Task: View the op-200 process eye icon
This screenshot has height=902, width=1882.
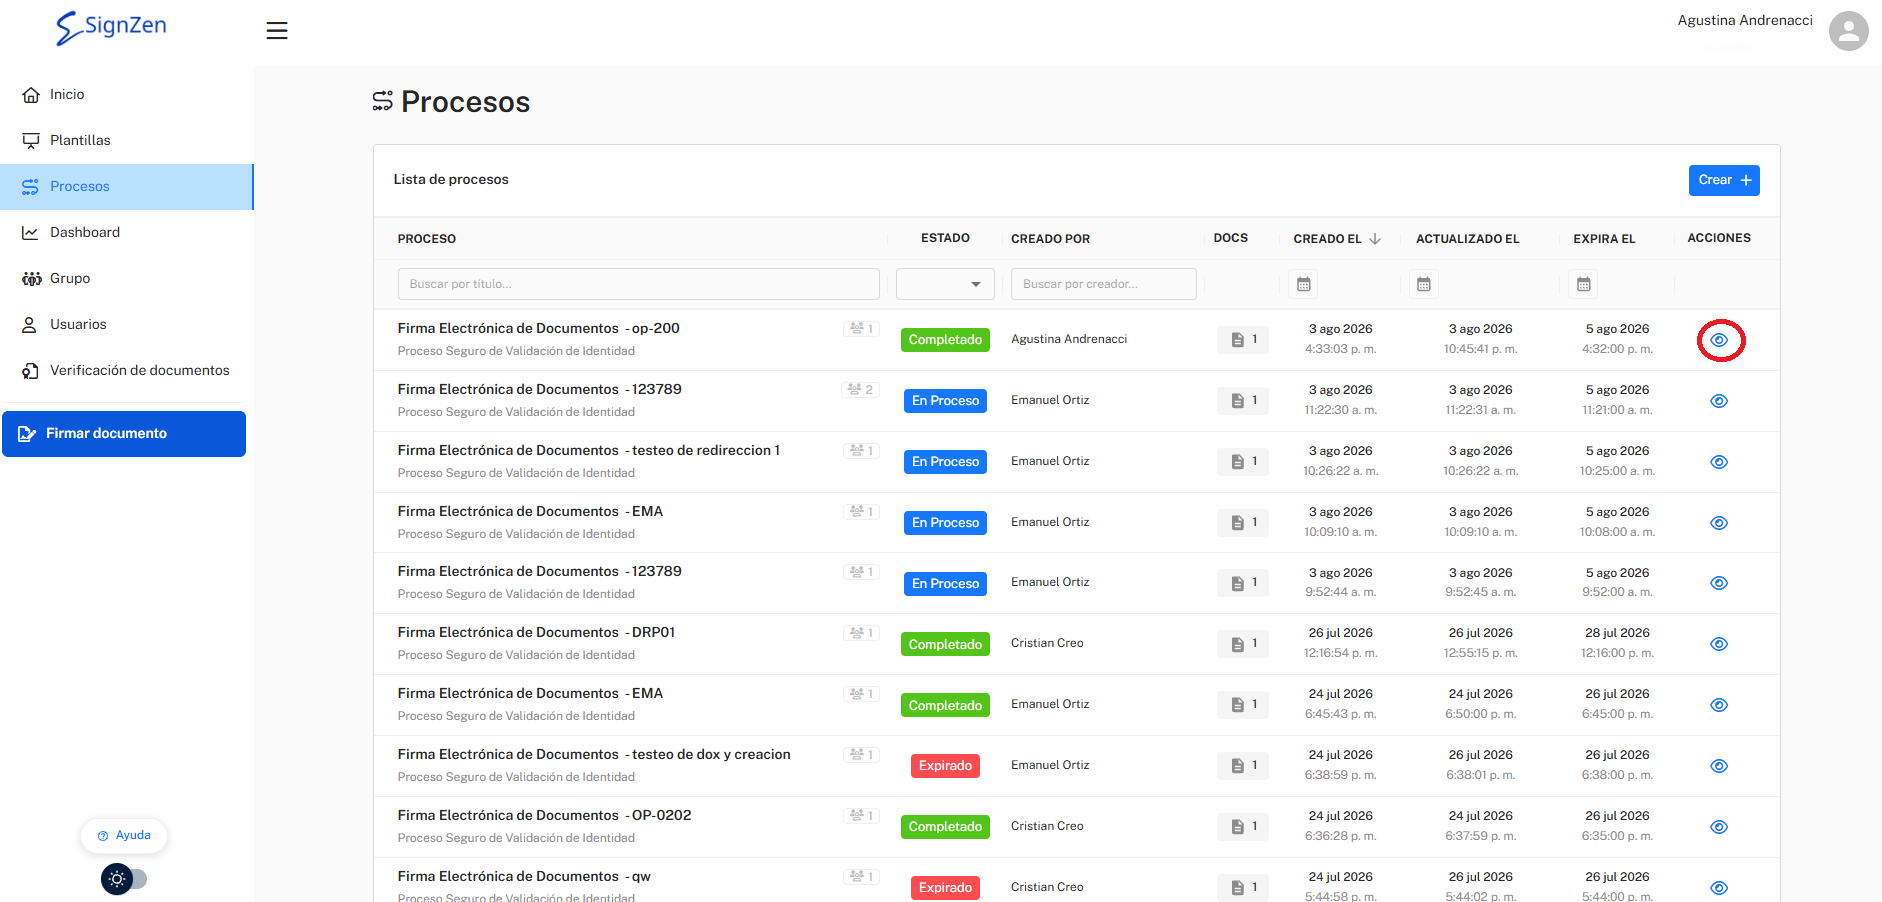Action: [x=1719, y=340]
